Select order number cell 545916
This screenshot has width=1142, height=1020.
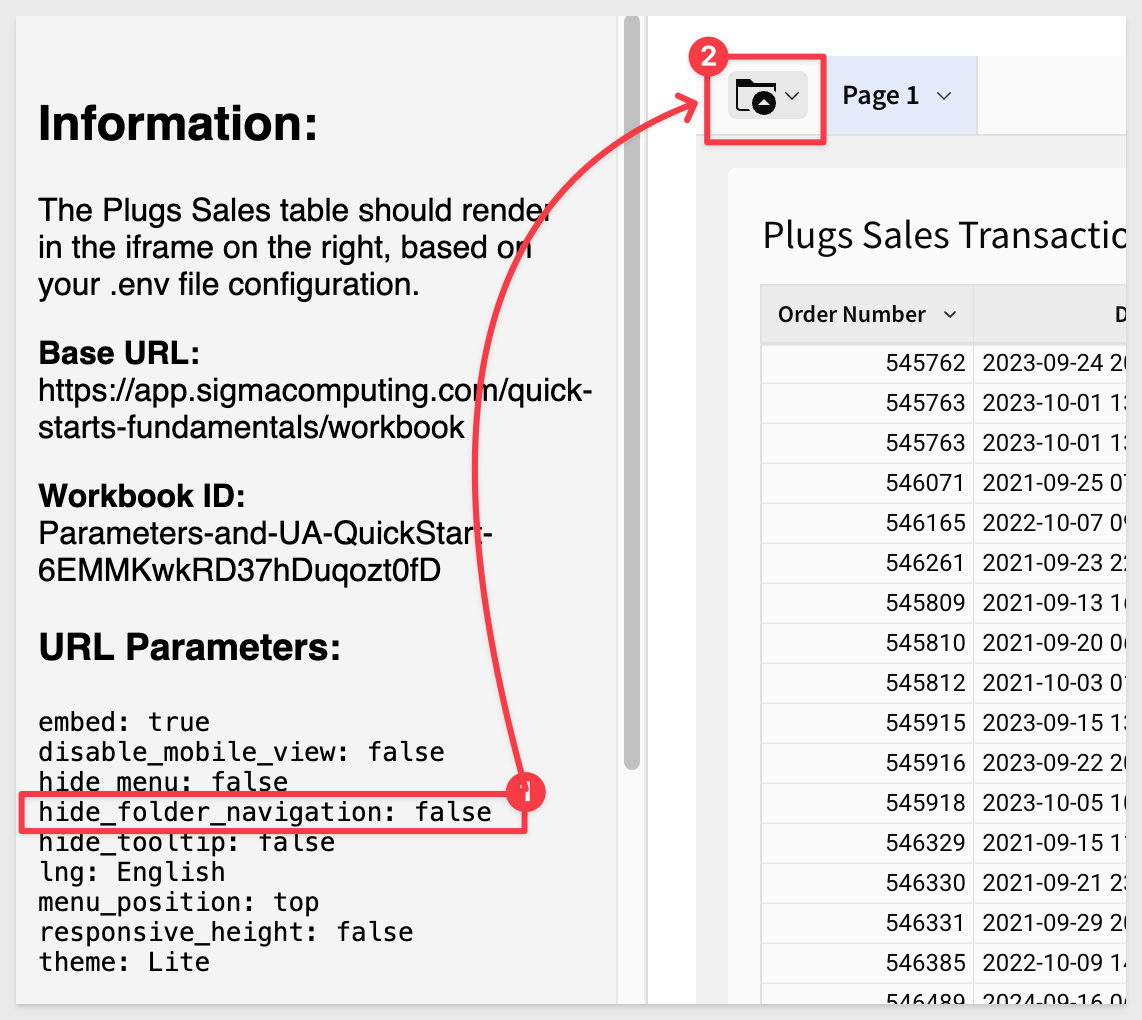tap(867, 763)
